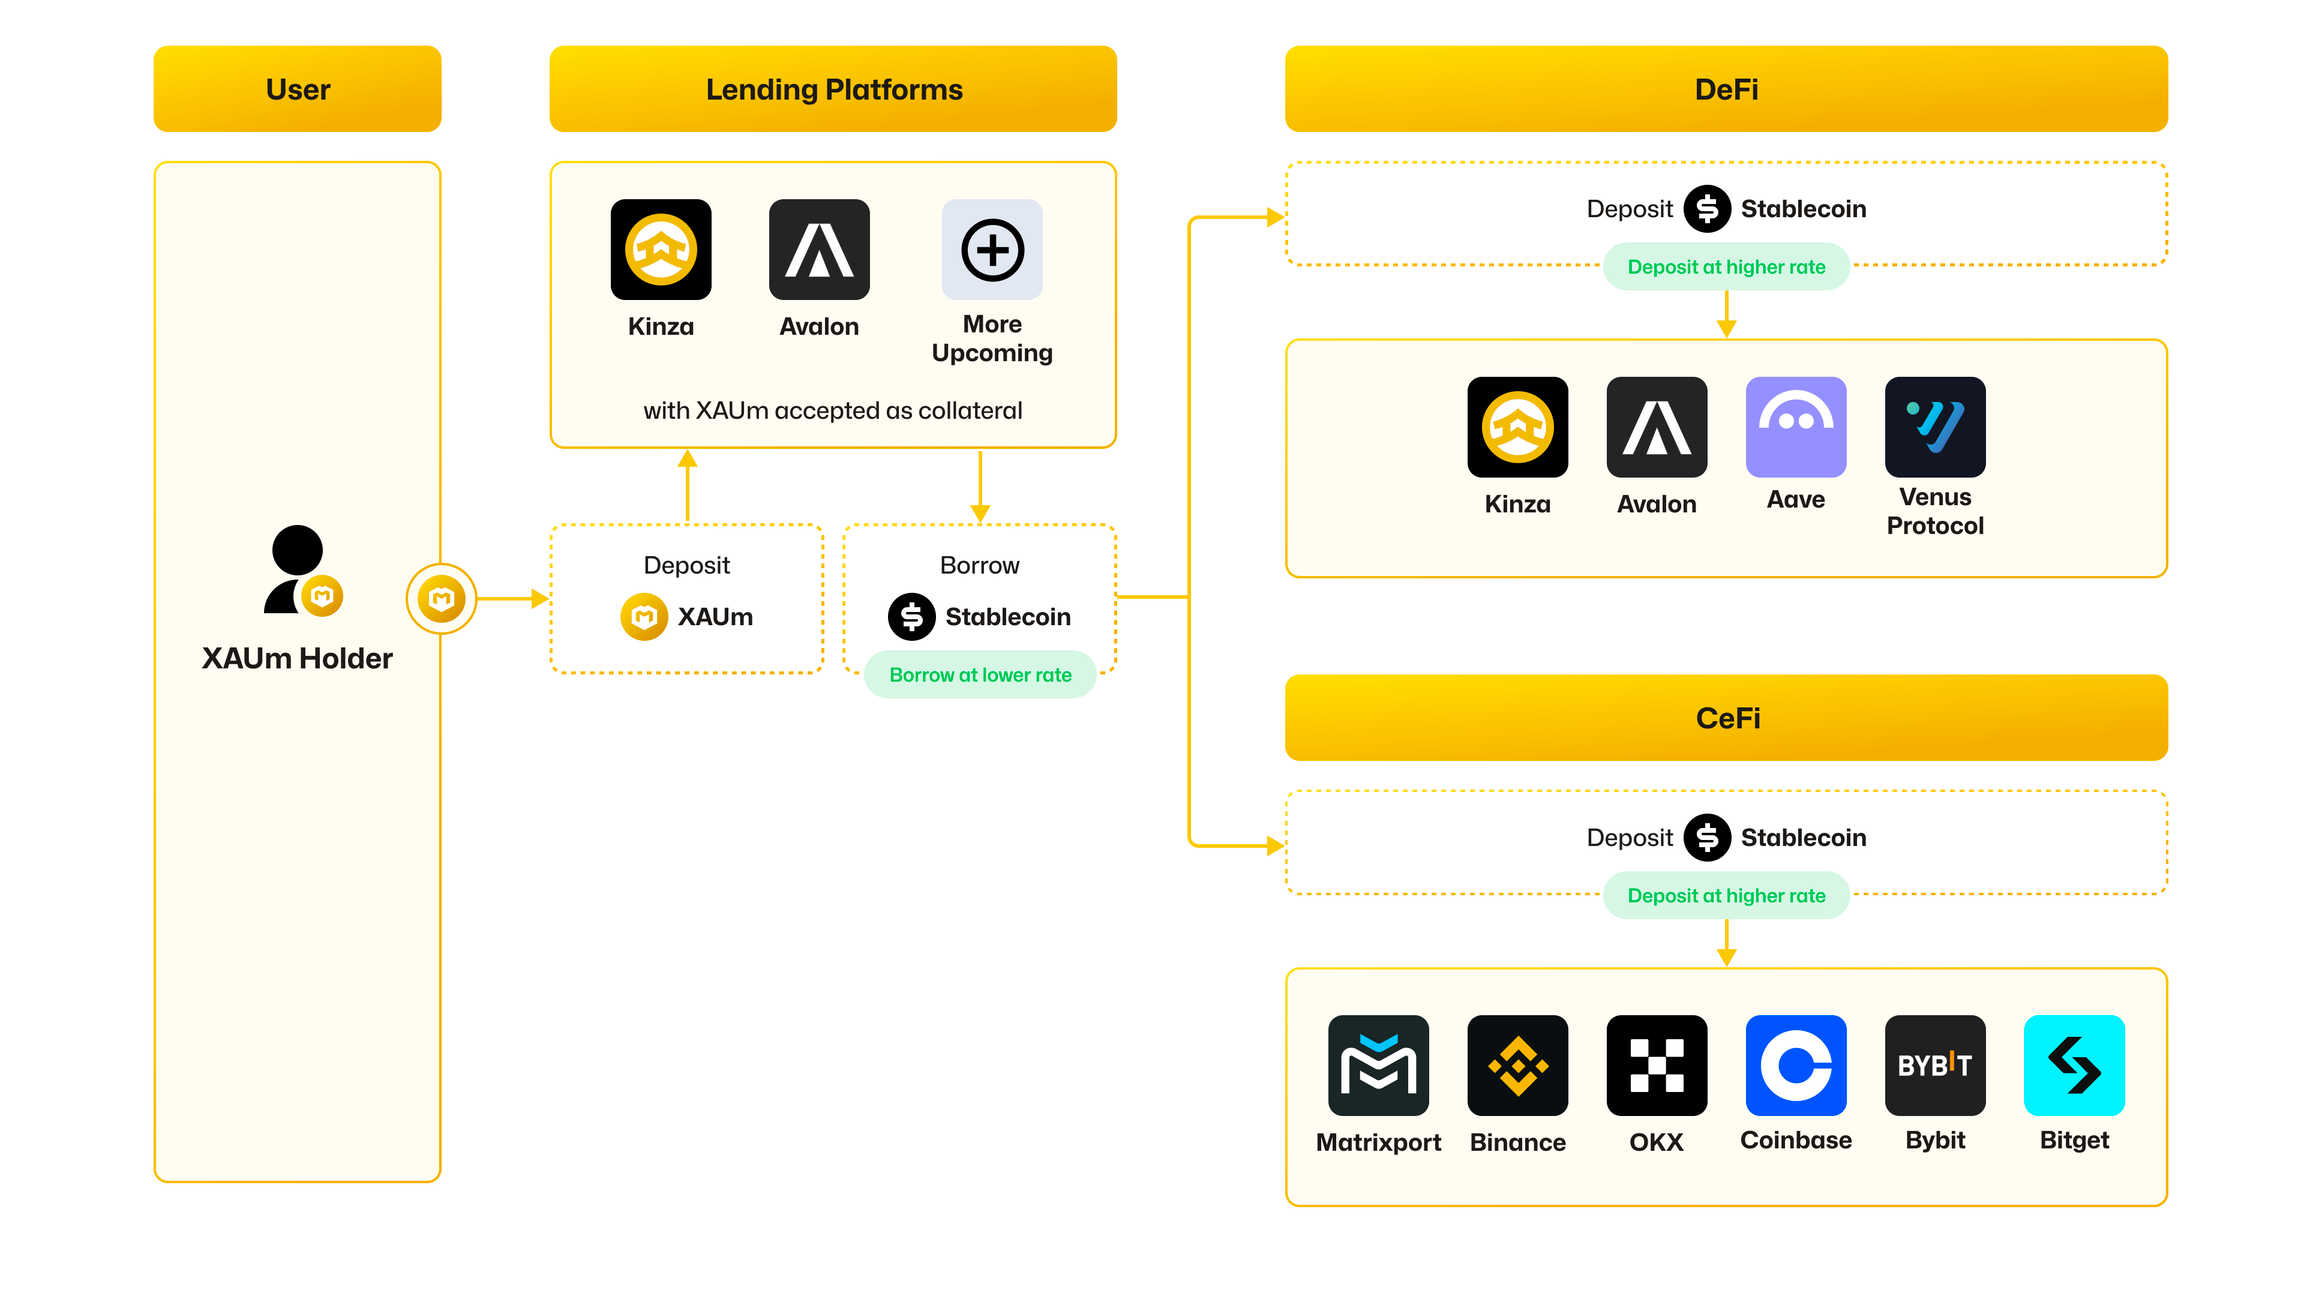Click the User header banner
The width and height of the screenshot is (2304, 1296).
tap(297, 89)
